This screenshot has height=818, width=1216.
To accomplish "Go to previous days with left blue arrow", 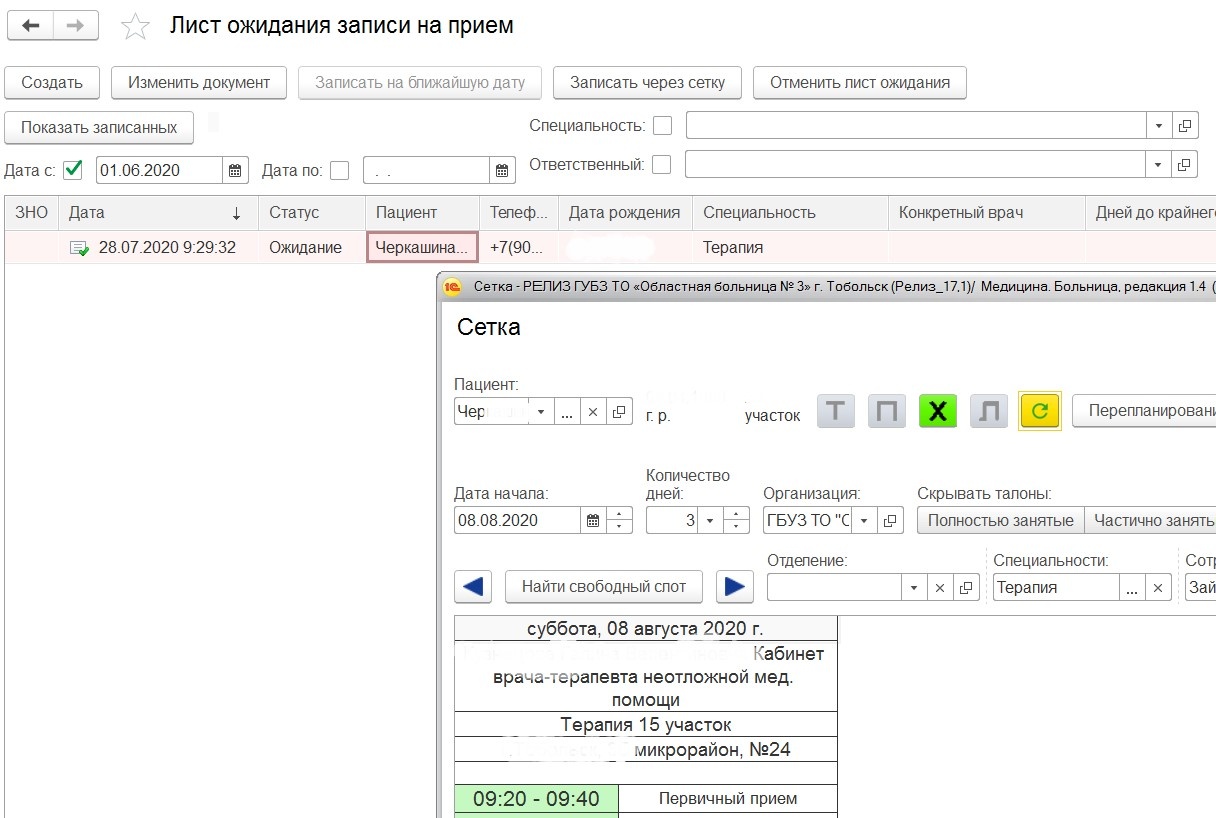I will (473, 587).
